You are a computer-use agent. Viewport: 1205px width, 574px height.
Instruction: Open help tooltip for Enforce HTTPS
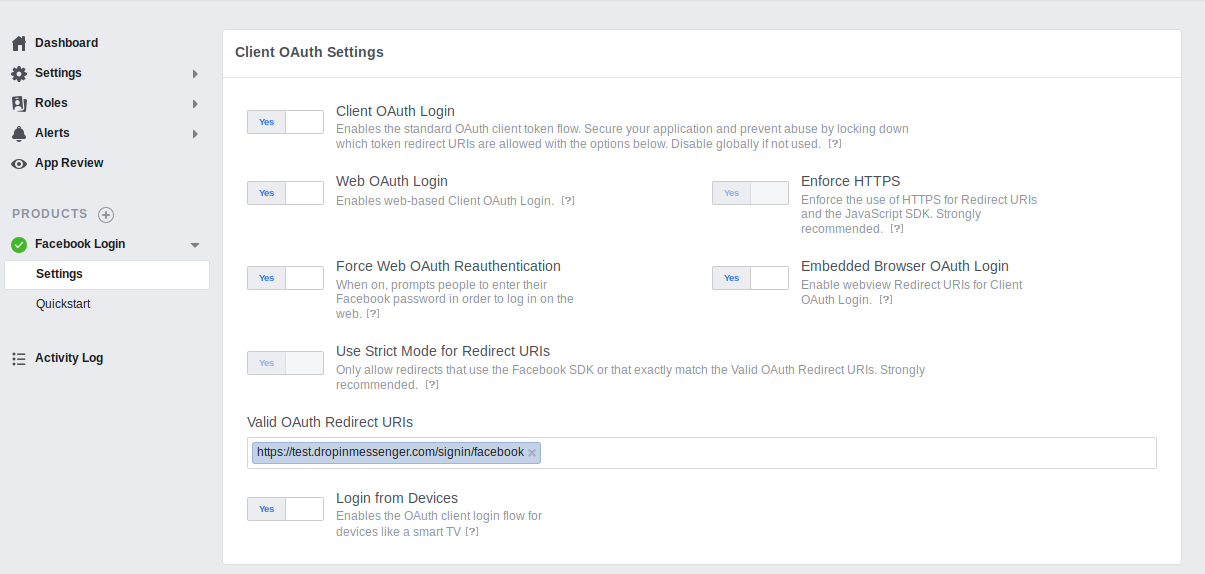(897, 229)
